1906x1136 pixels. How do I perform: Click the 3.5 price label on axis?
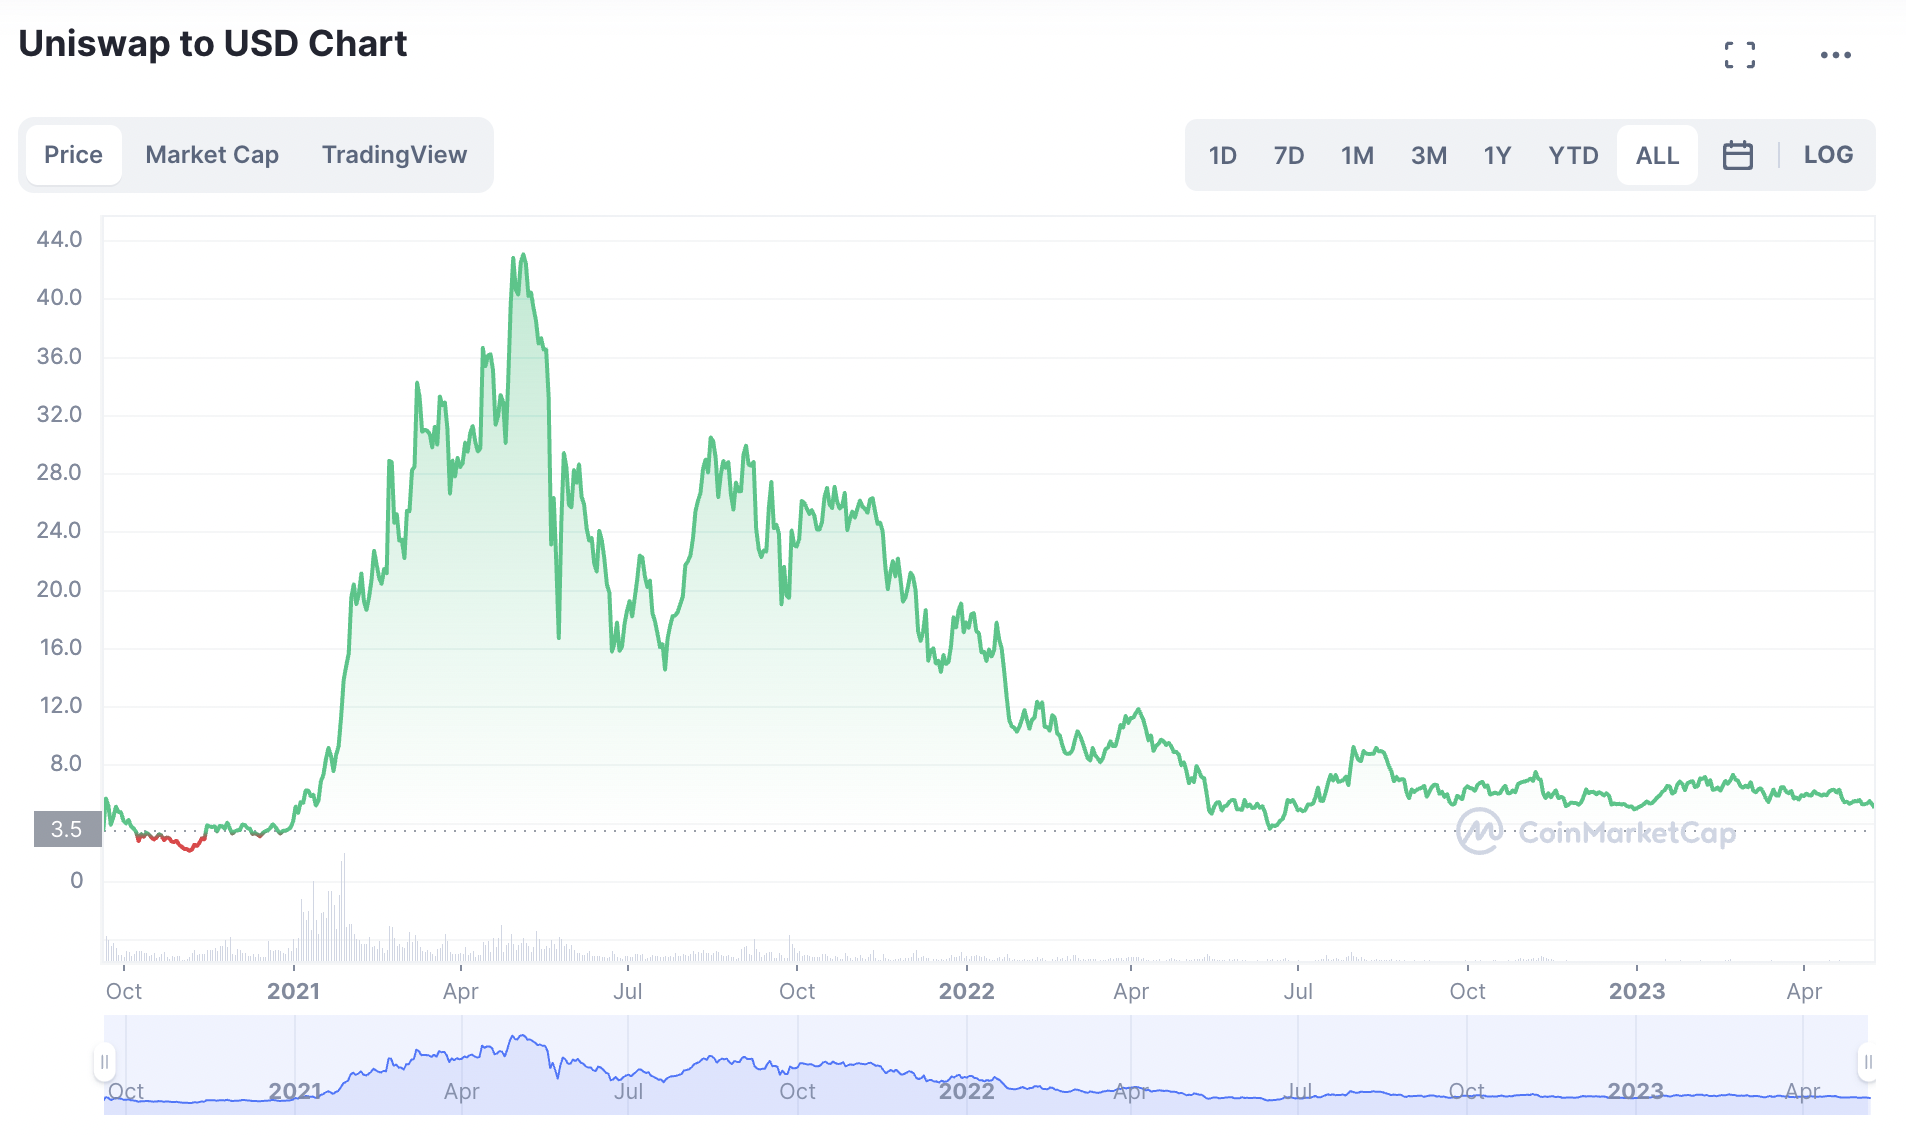coord(67,829)
